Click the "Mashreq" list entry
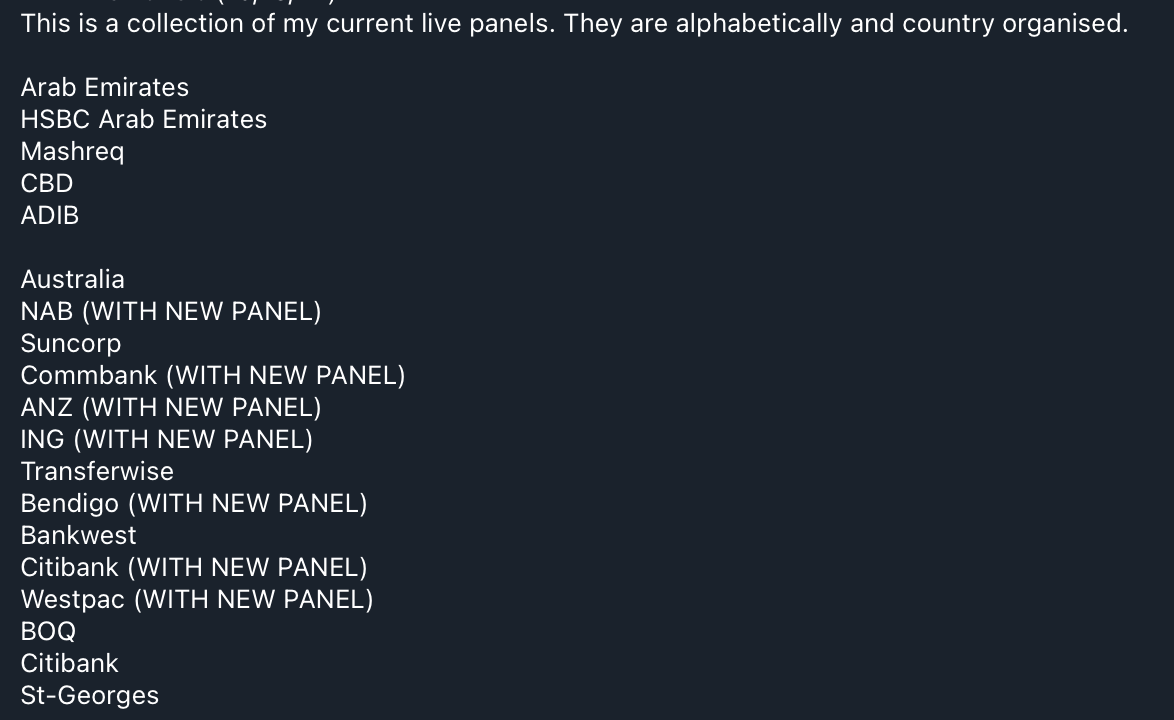This screenshot has width=1174, height=720. [72, 151]
